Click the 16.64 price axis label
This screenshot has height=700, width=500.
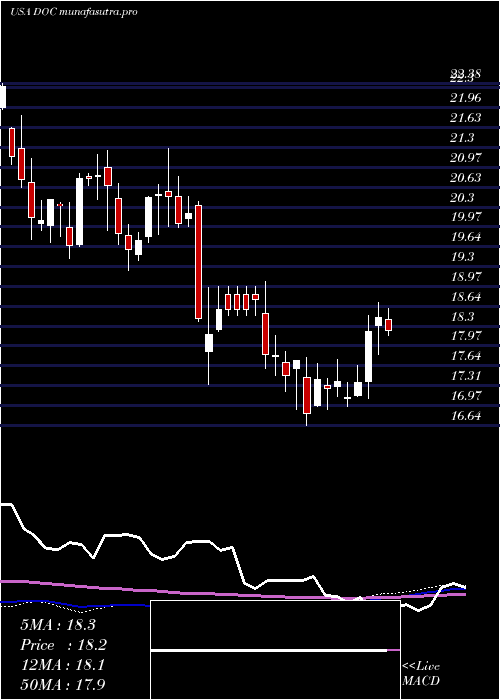[x=466, y=416]
